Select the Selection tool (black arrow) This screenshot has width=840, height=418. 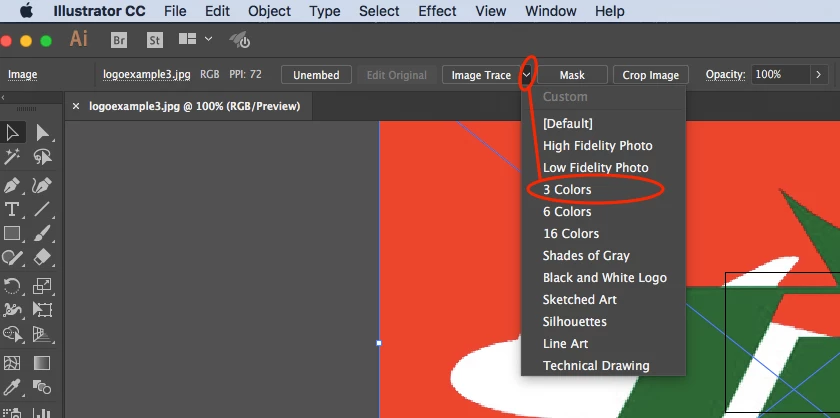point(12,132)
